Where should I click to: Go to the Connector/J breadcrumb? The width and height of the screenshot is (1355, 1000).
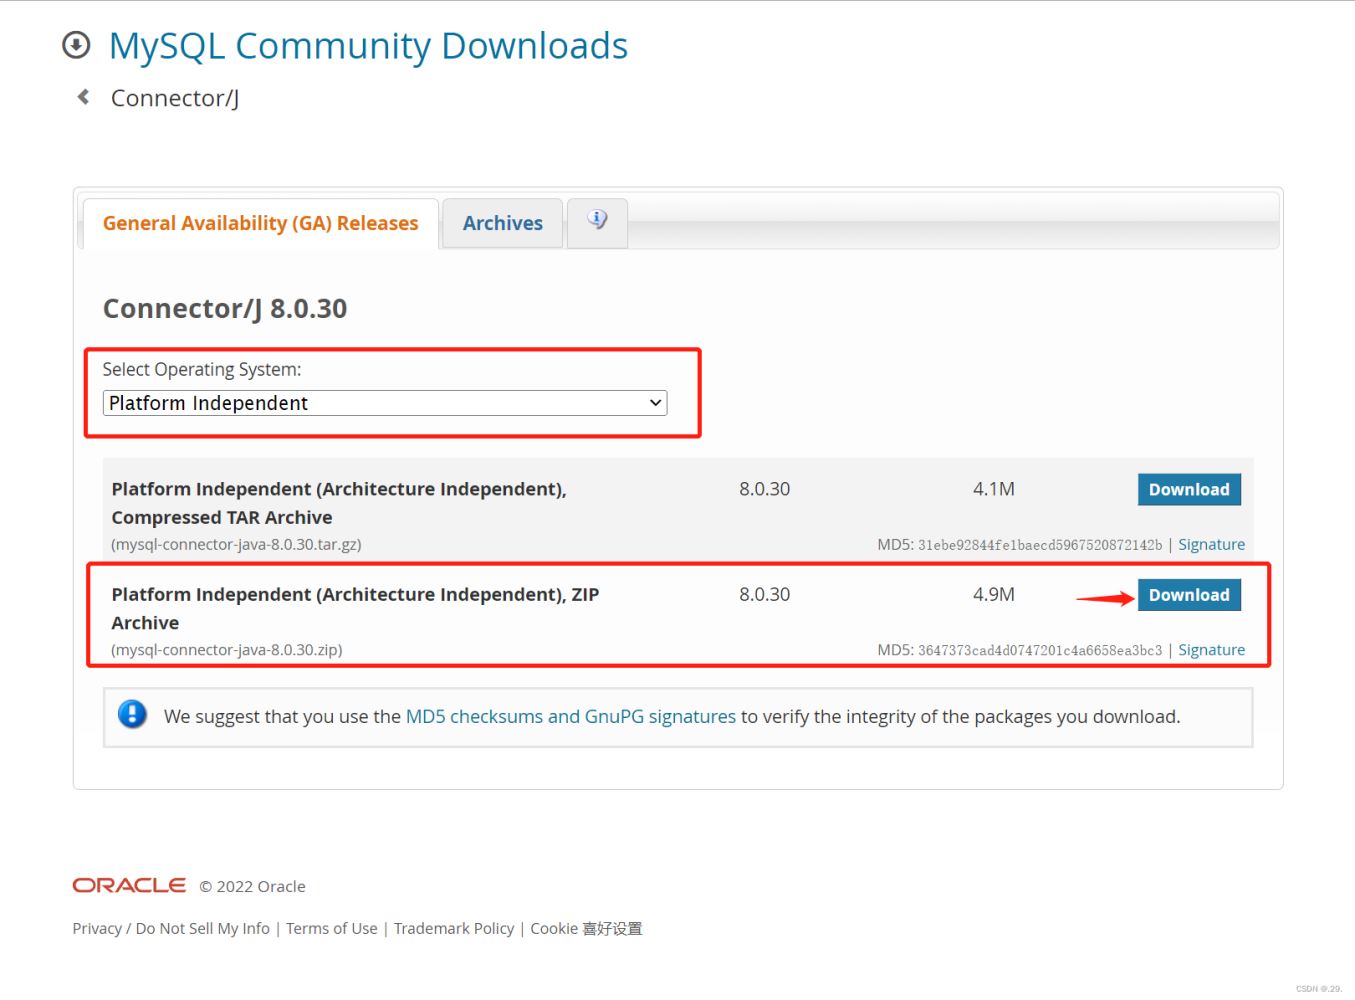[x=175, y=98]
